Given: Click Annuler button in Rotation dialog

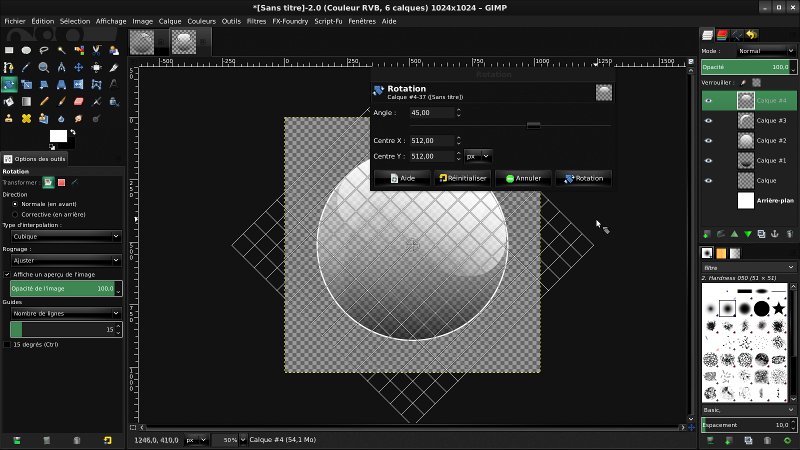Looking at the screenshot, I should [x=523, y=178].
